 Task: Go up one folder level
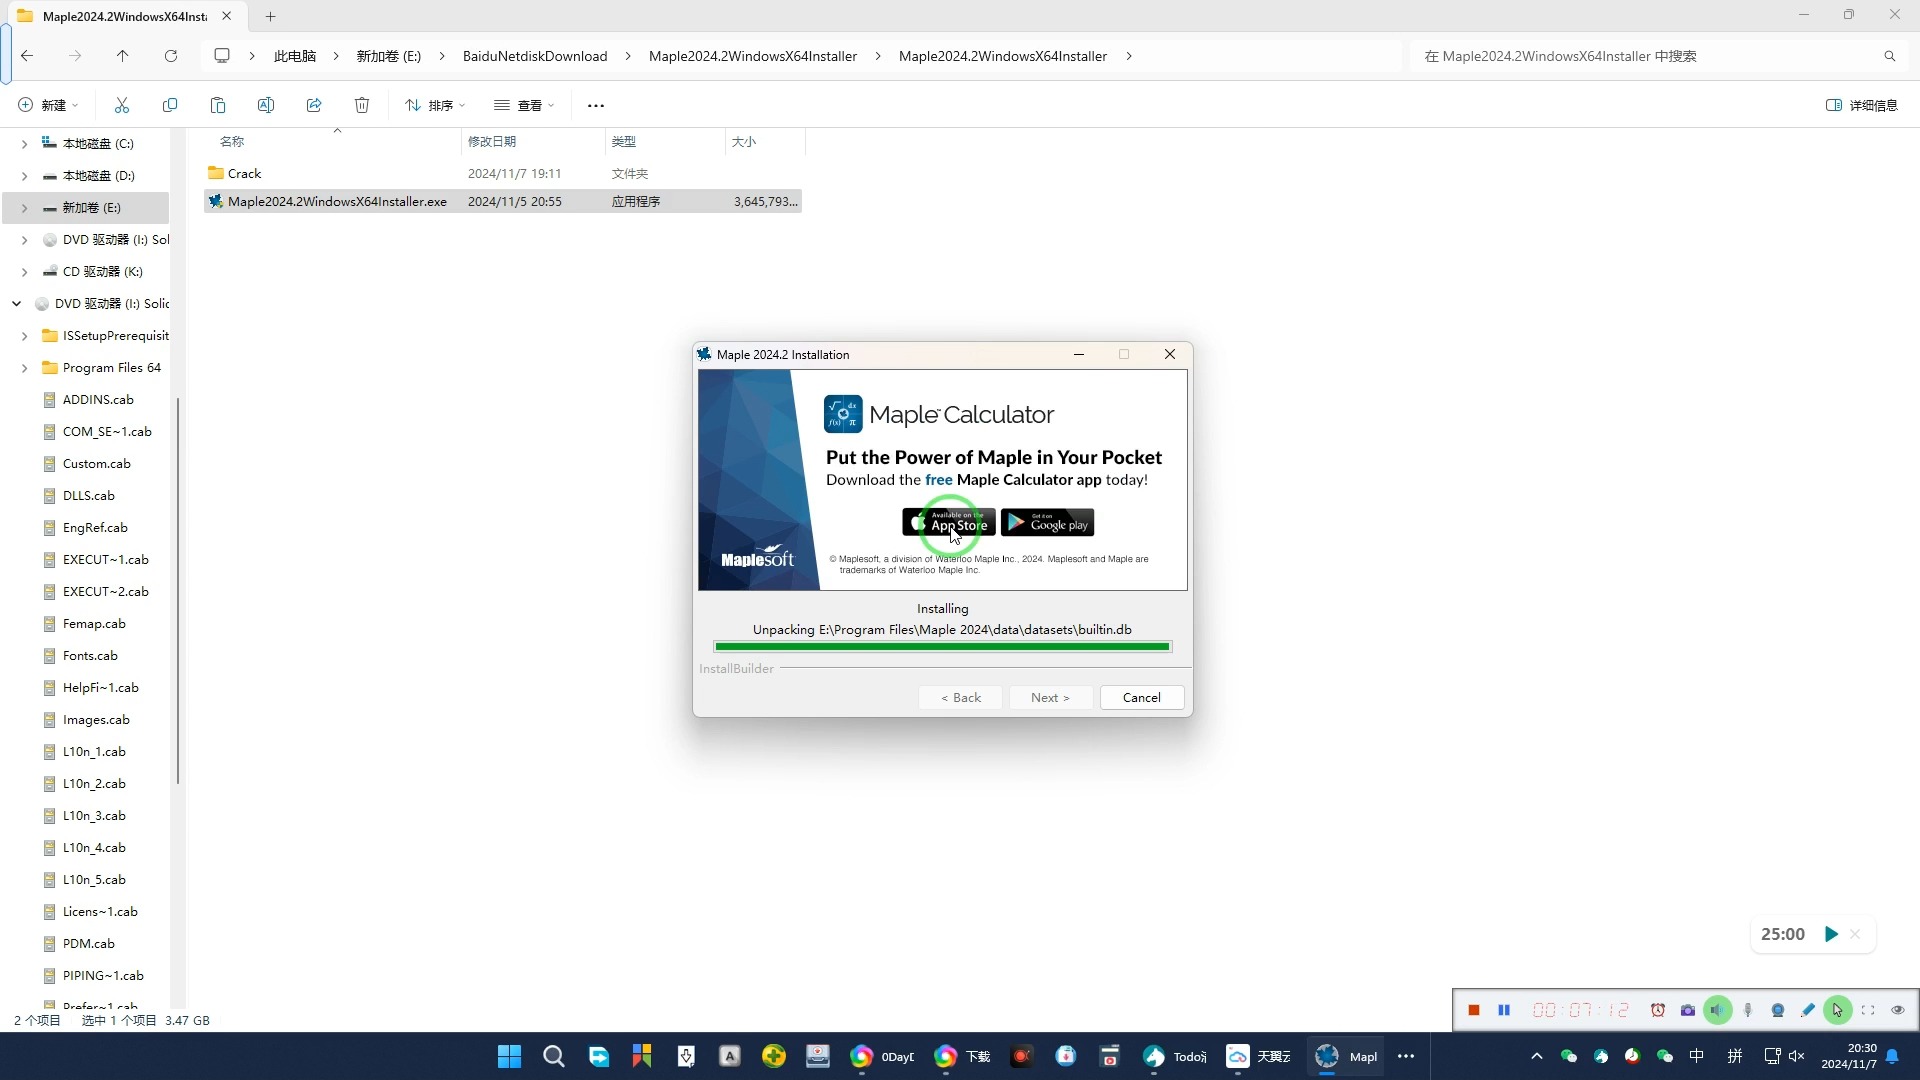coord(122,56)
